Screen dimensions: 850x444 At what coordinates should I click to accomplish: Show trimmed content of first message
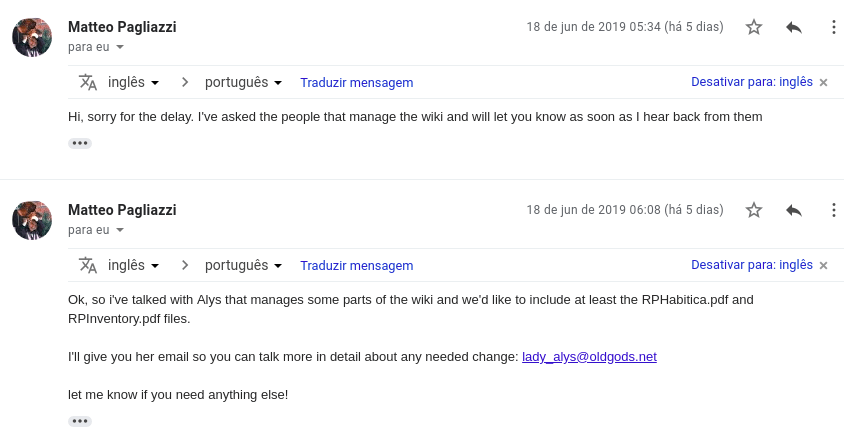tap(80, 143)
